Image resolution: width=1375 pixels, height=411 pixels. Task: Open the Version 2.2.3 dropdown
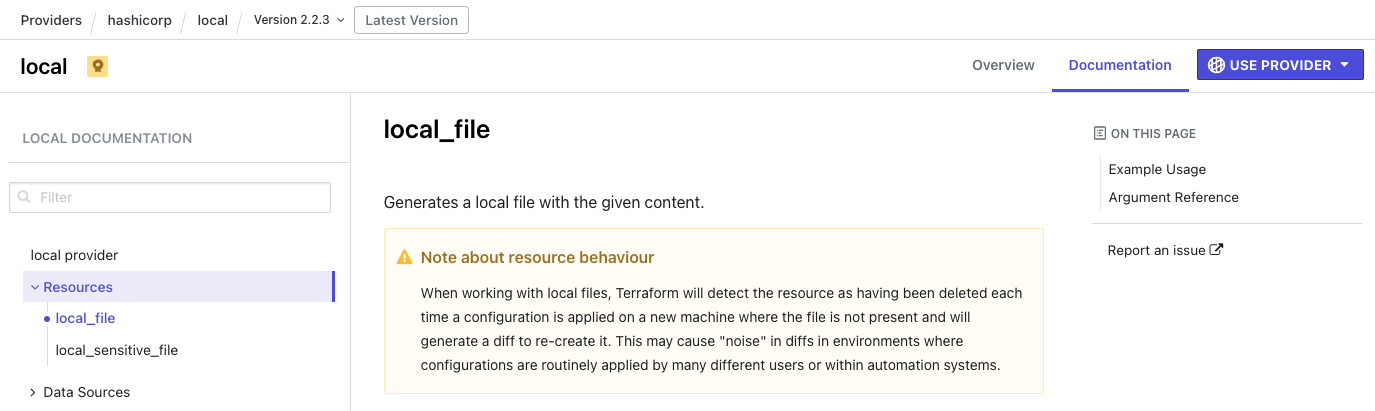299,20
